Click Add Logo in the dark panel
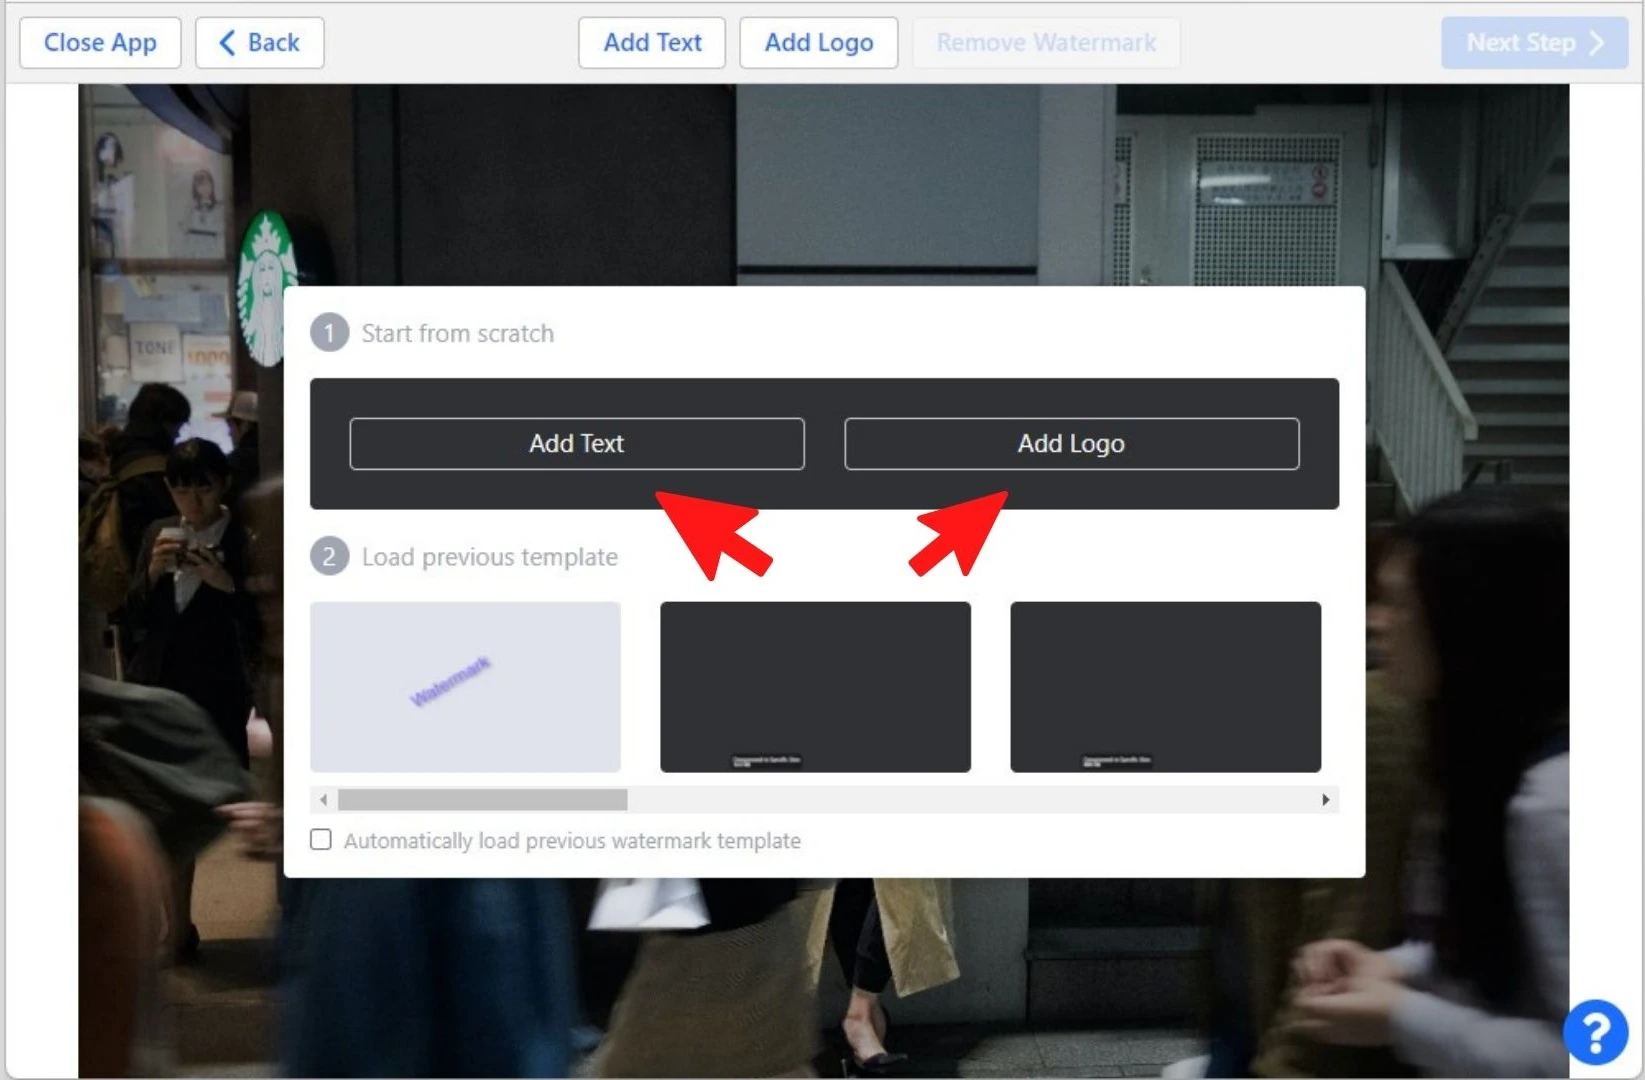The width and height of the screenshot is (1645, 1080). point(1072,444)
